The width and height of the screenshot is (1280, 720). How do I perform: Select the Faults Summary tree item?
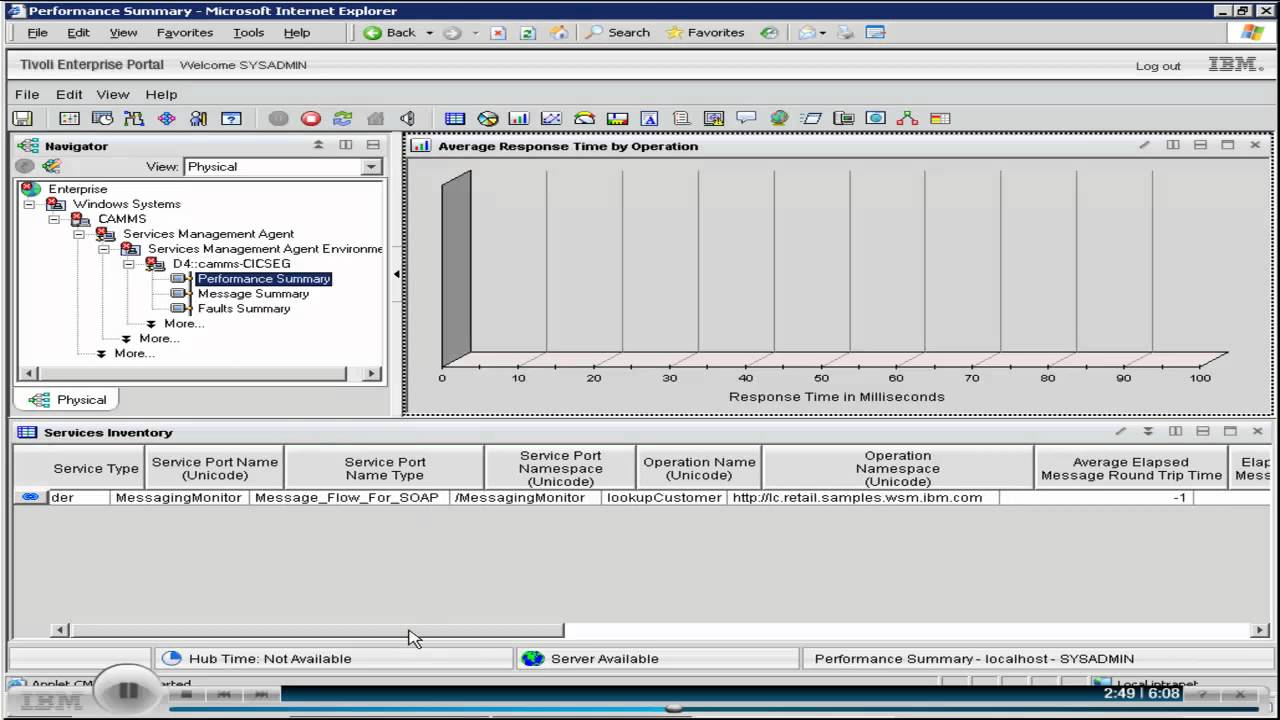click(244, 309)
